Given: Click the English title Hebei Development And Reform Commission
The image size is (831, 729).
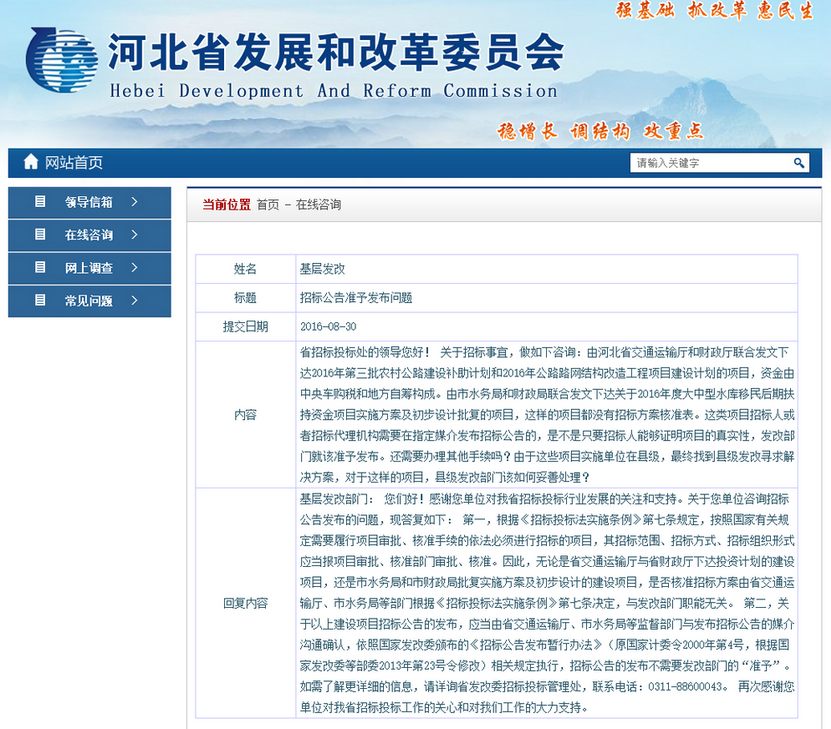Looking at the screenshot, I should [334, 91].
